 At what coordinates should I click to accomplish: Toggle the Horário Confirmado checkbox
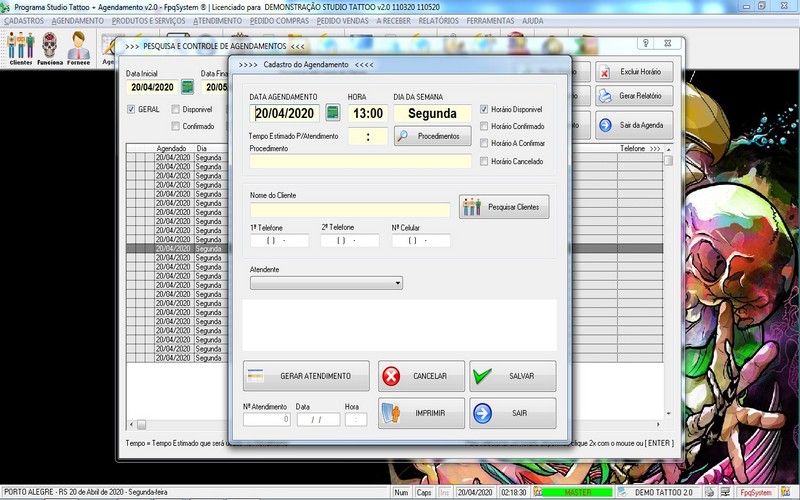point(484,126)
